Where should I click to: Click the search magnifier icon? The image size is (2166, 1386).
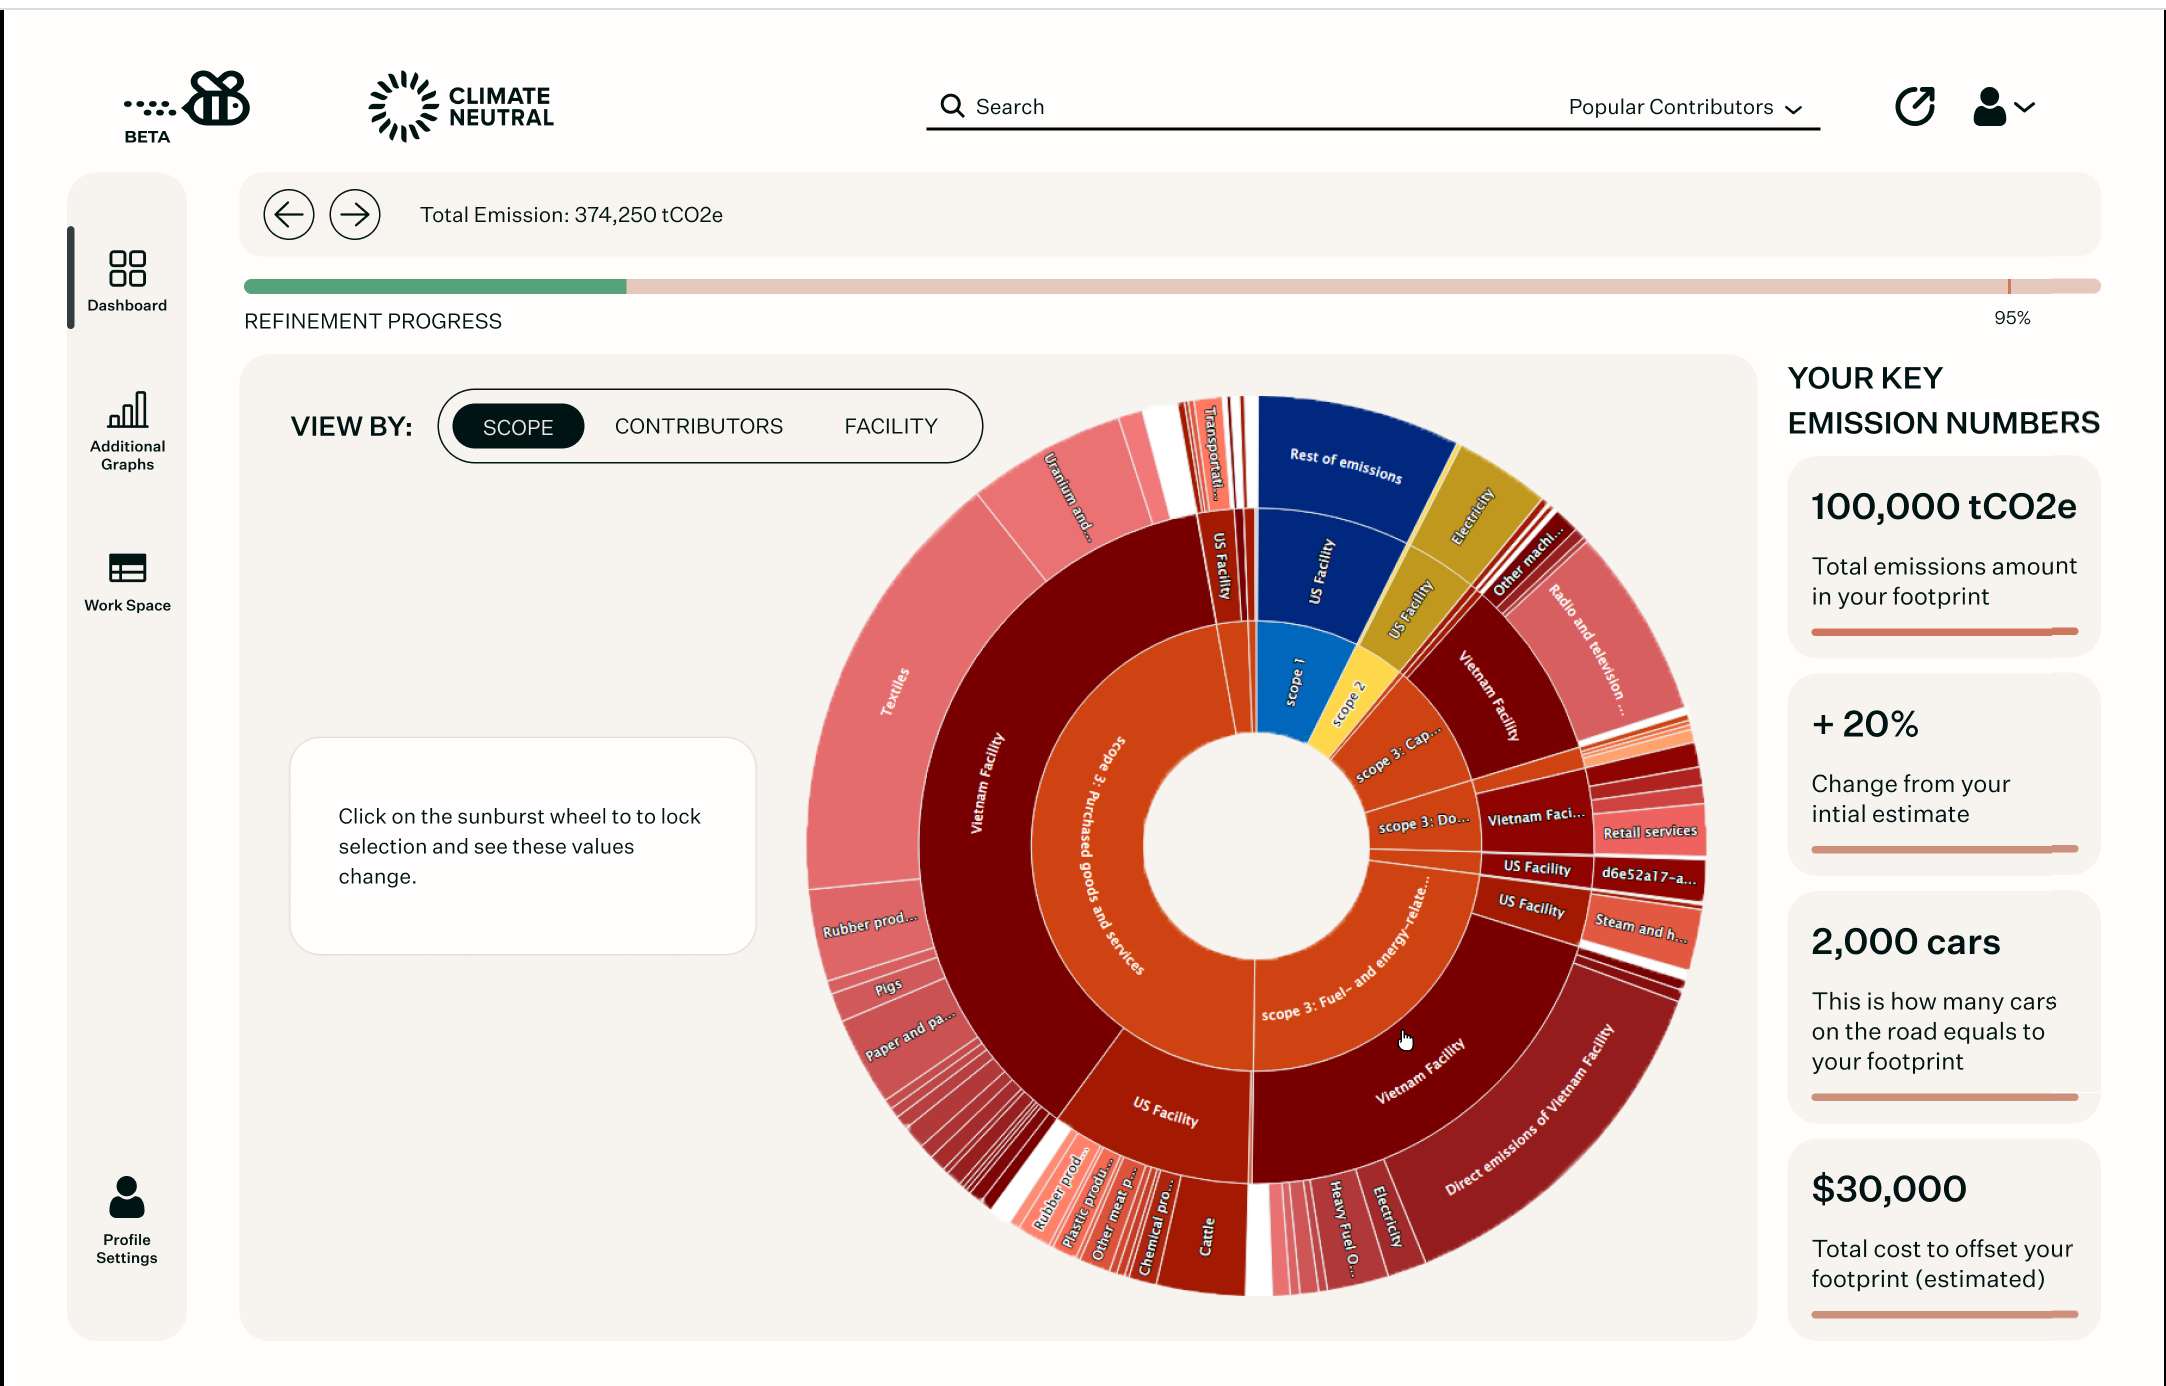(952, 106)
